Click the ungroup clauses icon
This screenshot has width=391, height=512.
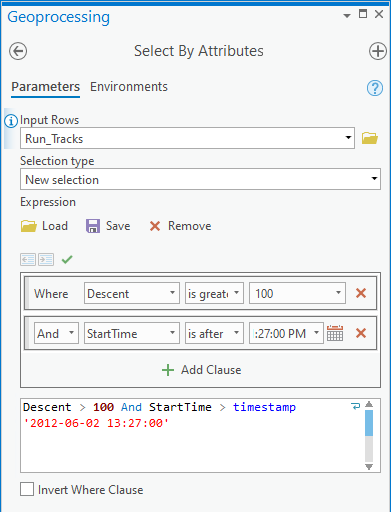(28, 259)
